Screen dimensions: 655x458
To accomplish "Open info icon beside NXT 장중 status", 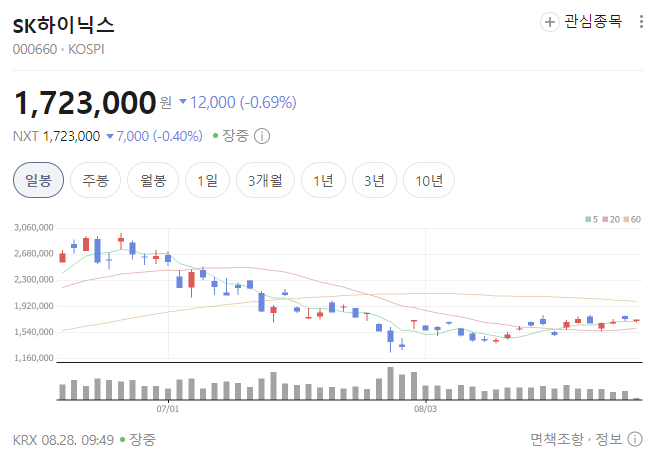I will 262,136.
